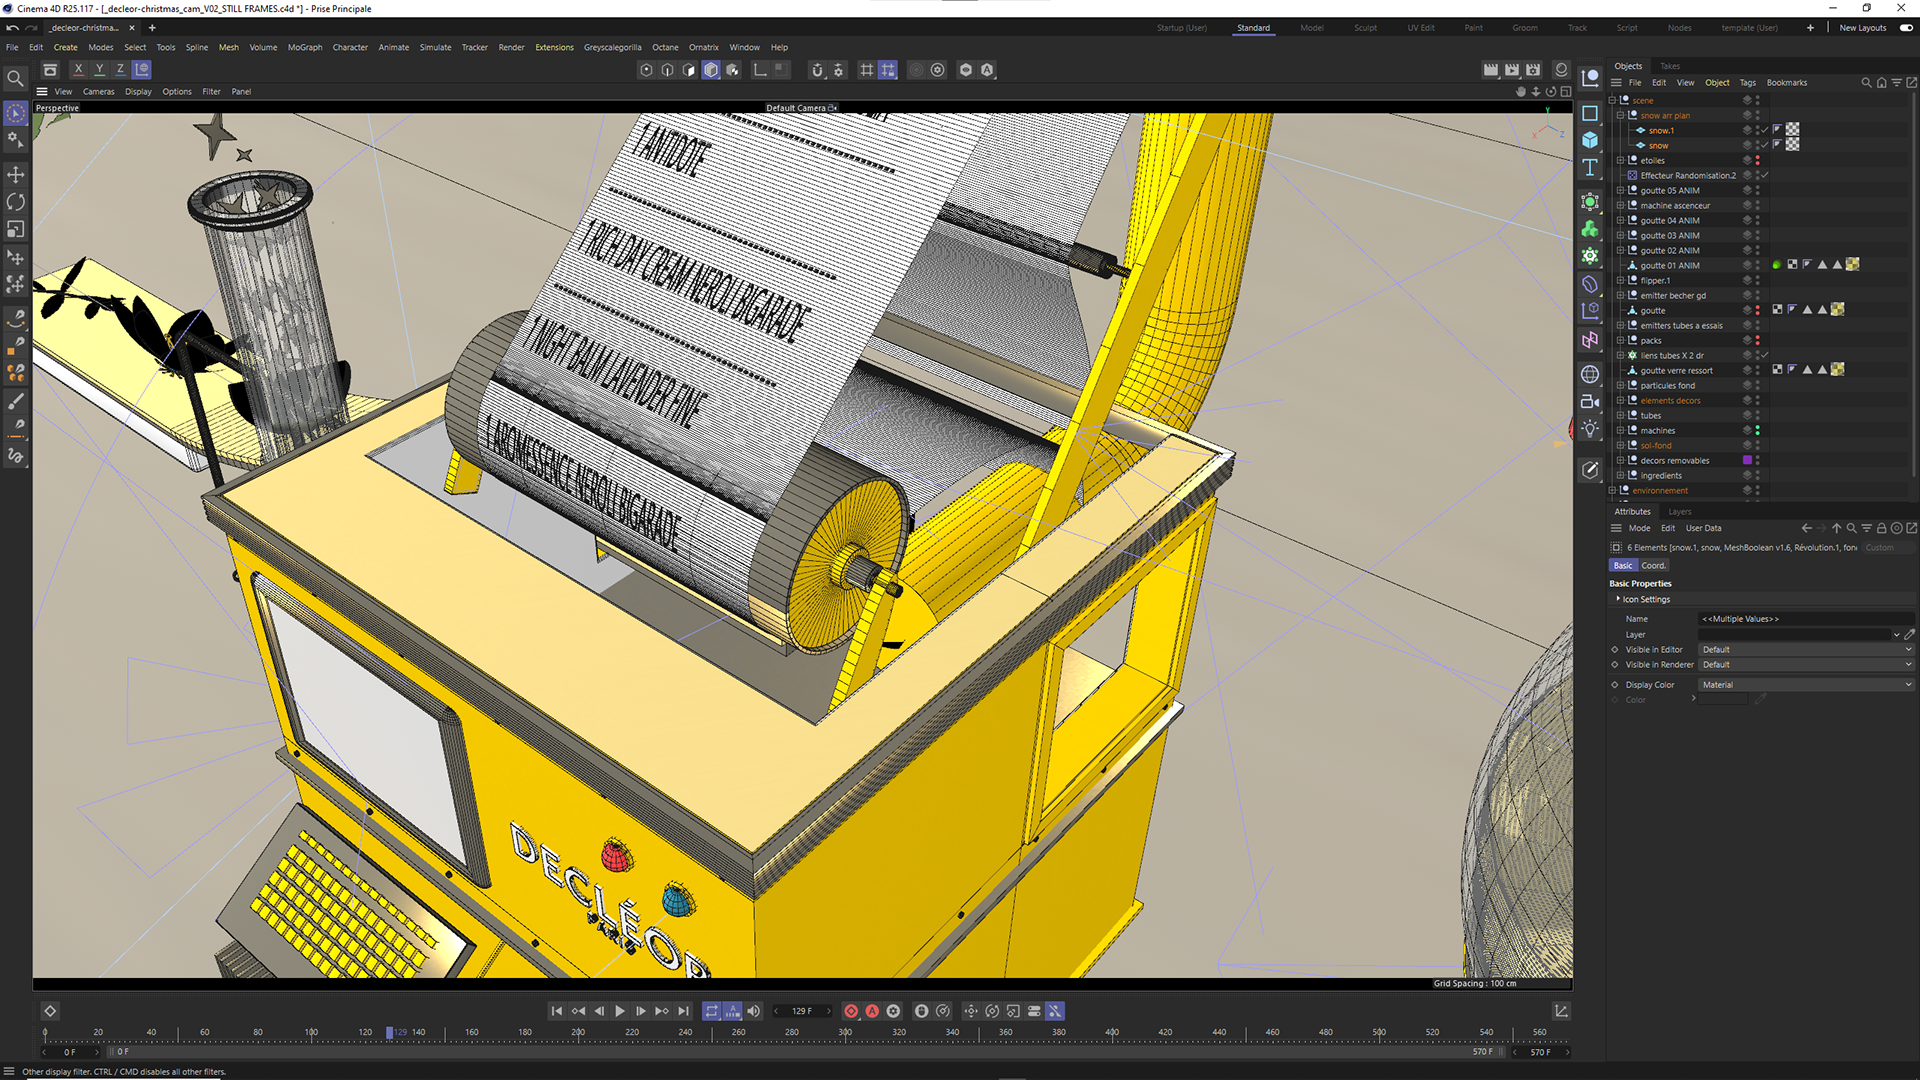Add a Cube primitive from the object palette
1920x1080 pixels.
(1590, 140)
